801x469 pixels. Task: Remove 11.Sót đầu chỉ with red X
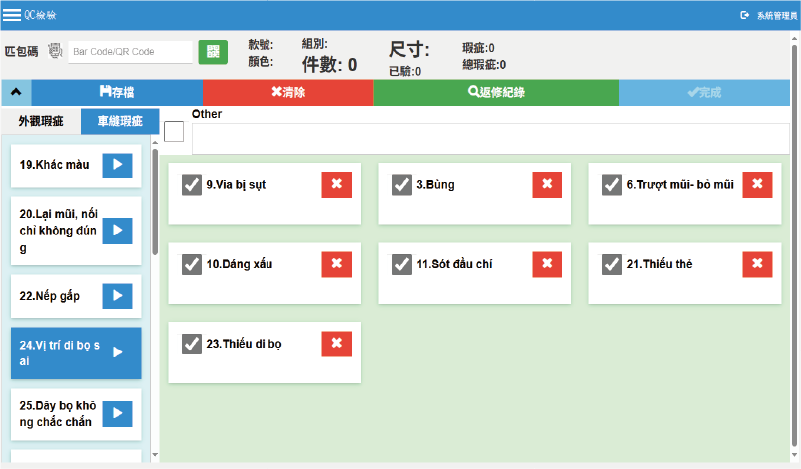pyautogui.click(x=547, y=264)
